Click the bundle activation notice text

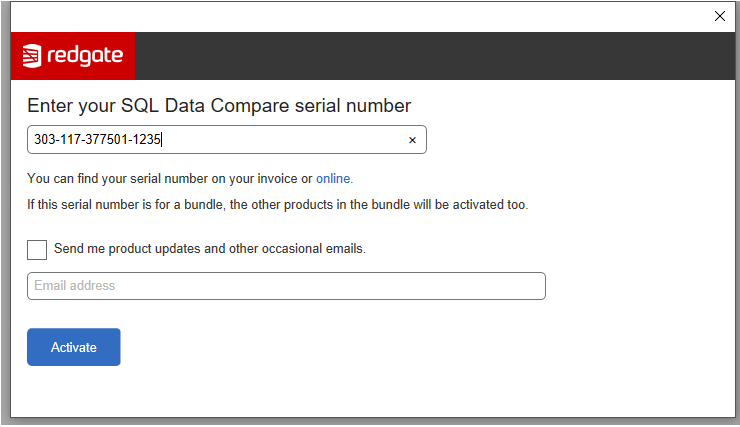click(278, 205)
